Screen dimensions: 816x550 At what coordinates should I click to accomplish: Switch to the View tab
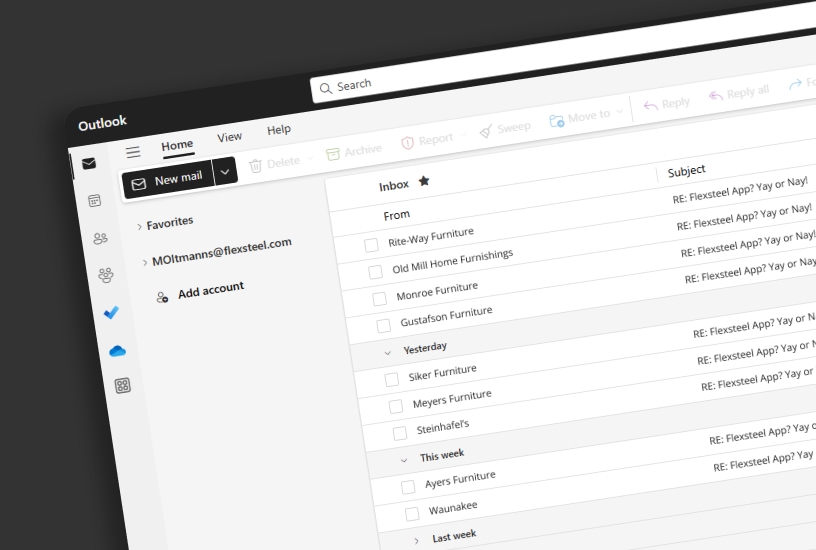tap(230, 137)
